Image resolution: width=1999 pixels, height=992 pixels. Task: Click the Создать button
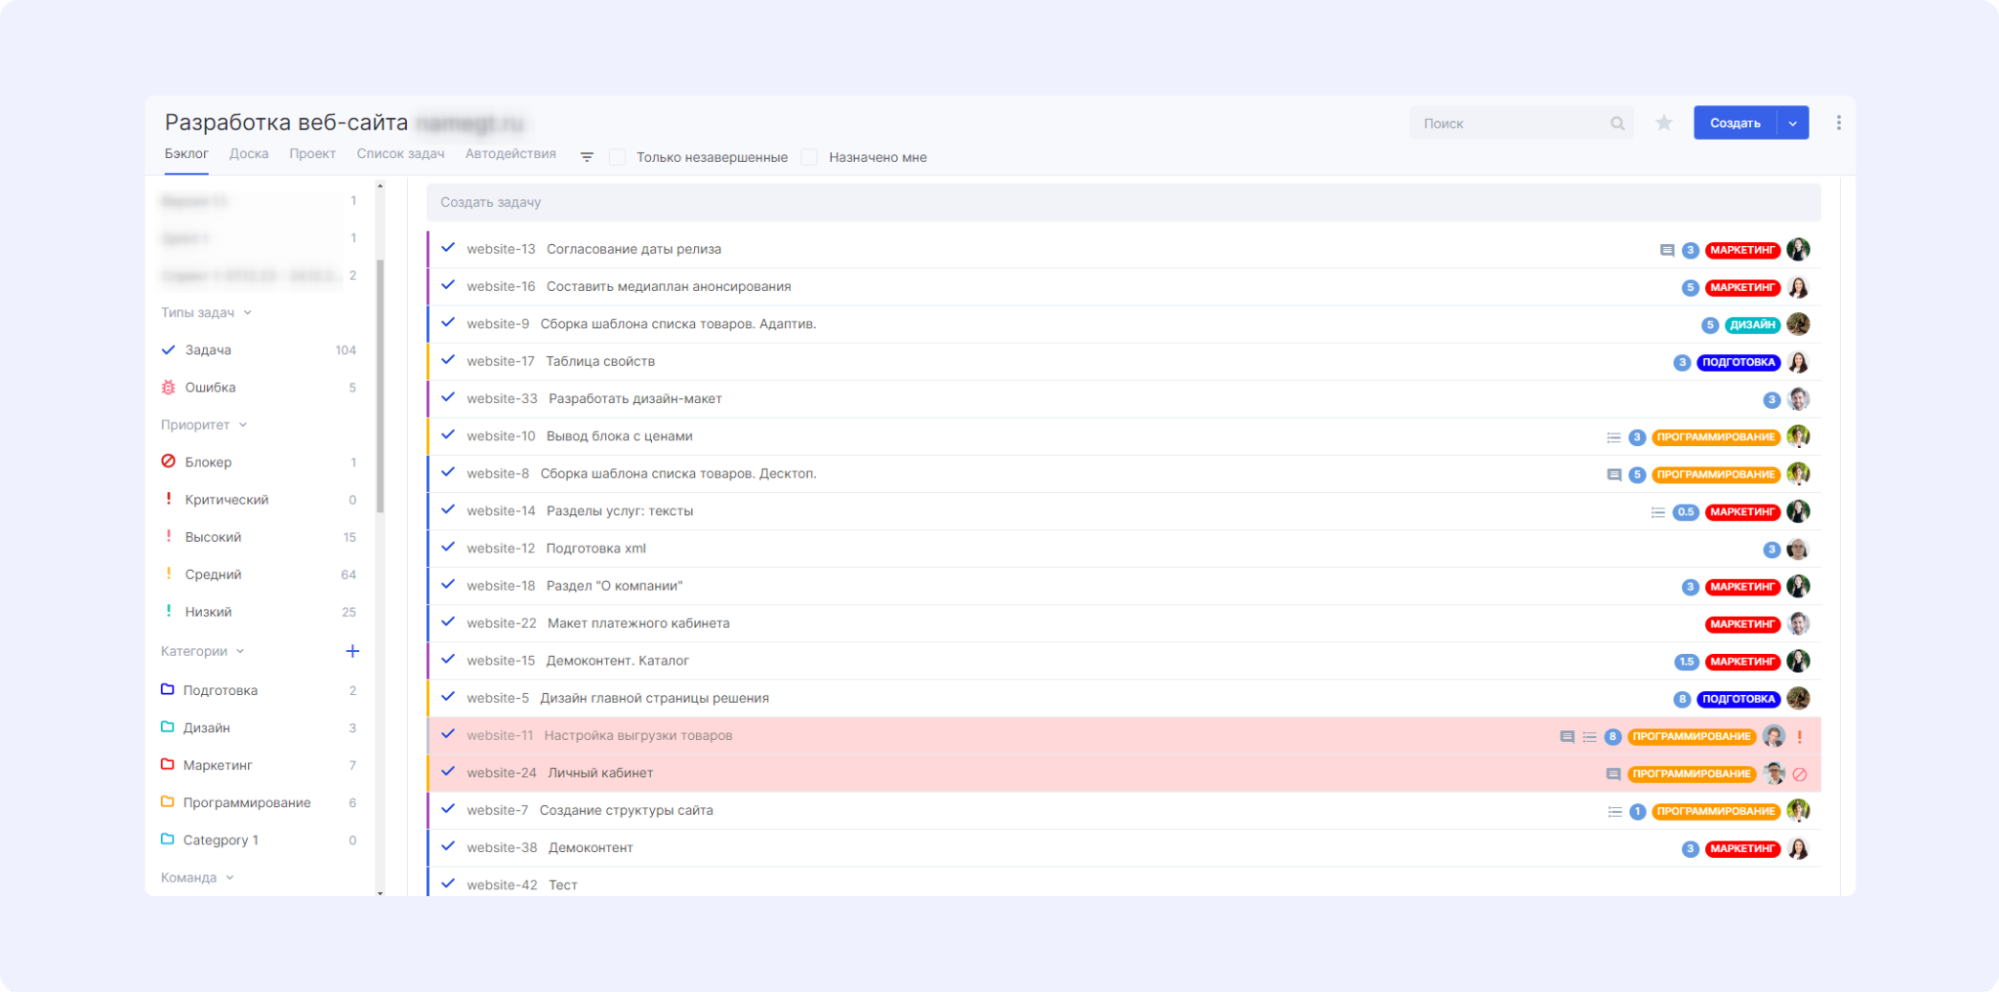(x=1735, y=123)
